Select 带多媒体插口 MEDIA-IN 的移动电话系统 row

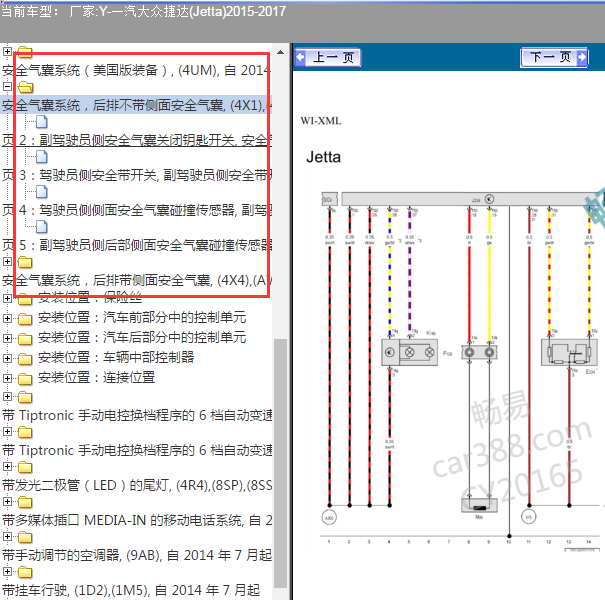tap(137, 521)
